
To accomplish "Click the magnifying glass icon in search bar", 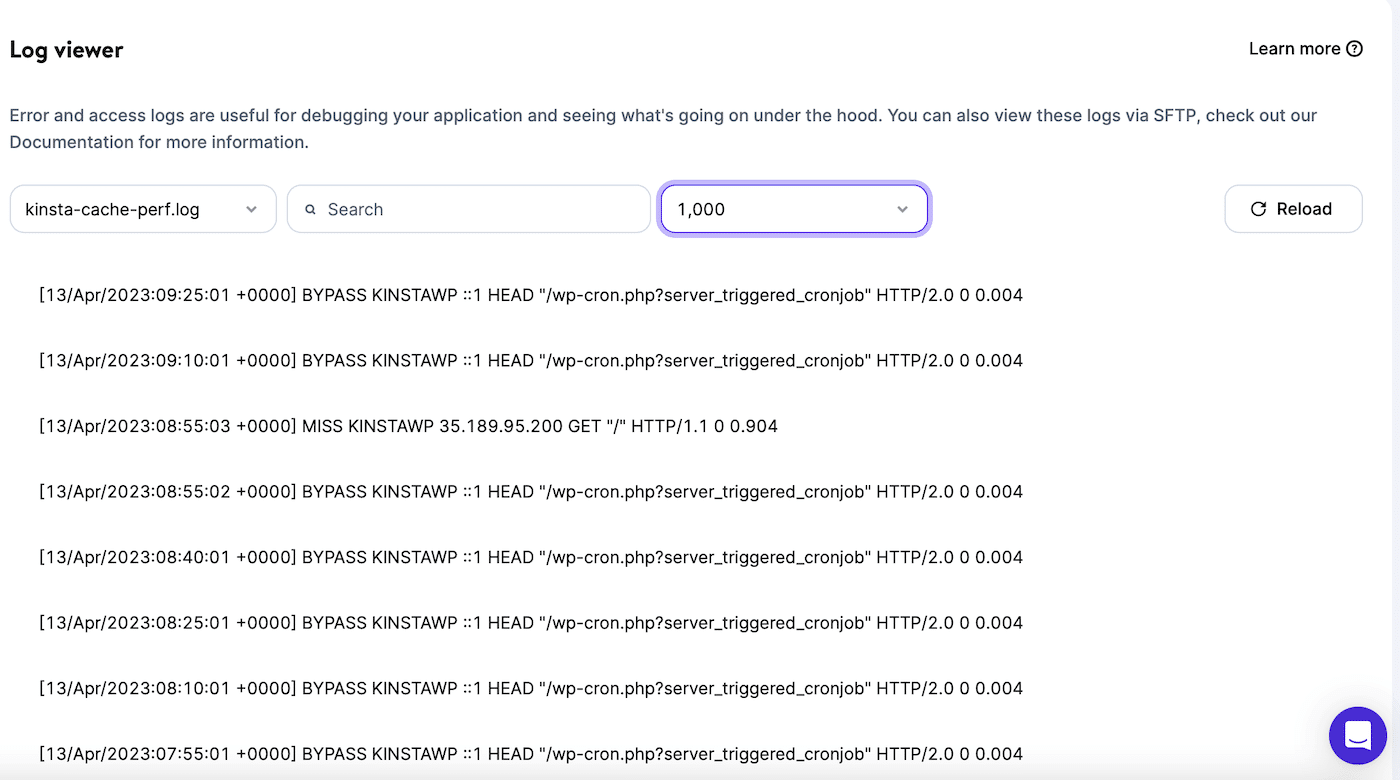I will pyautogui.click(x=310, y=209).
